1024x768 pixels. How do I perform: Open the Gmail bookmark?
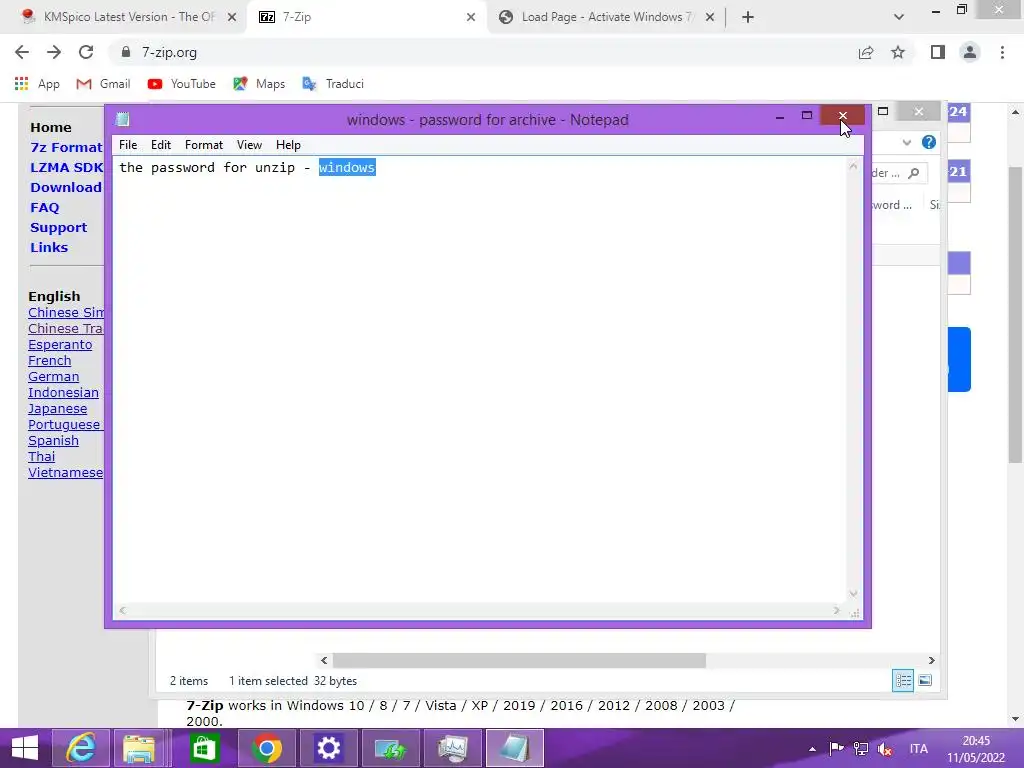103,84
